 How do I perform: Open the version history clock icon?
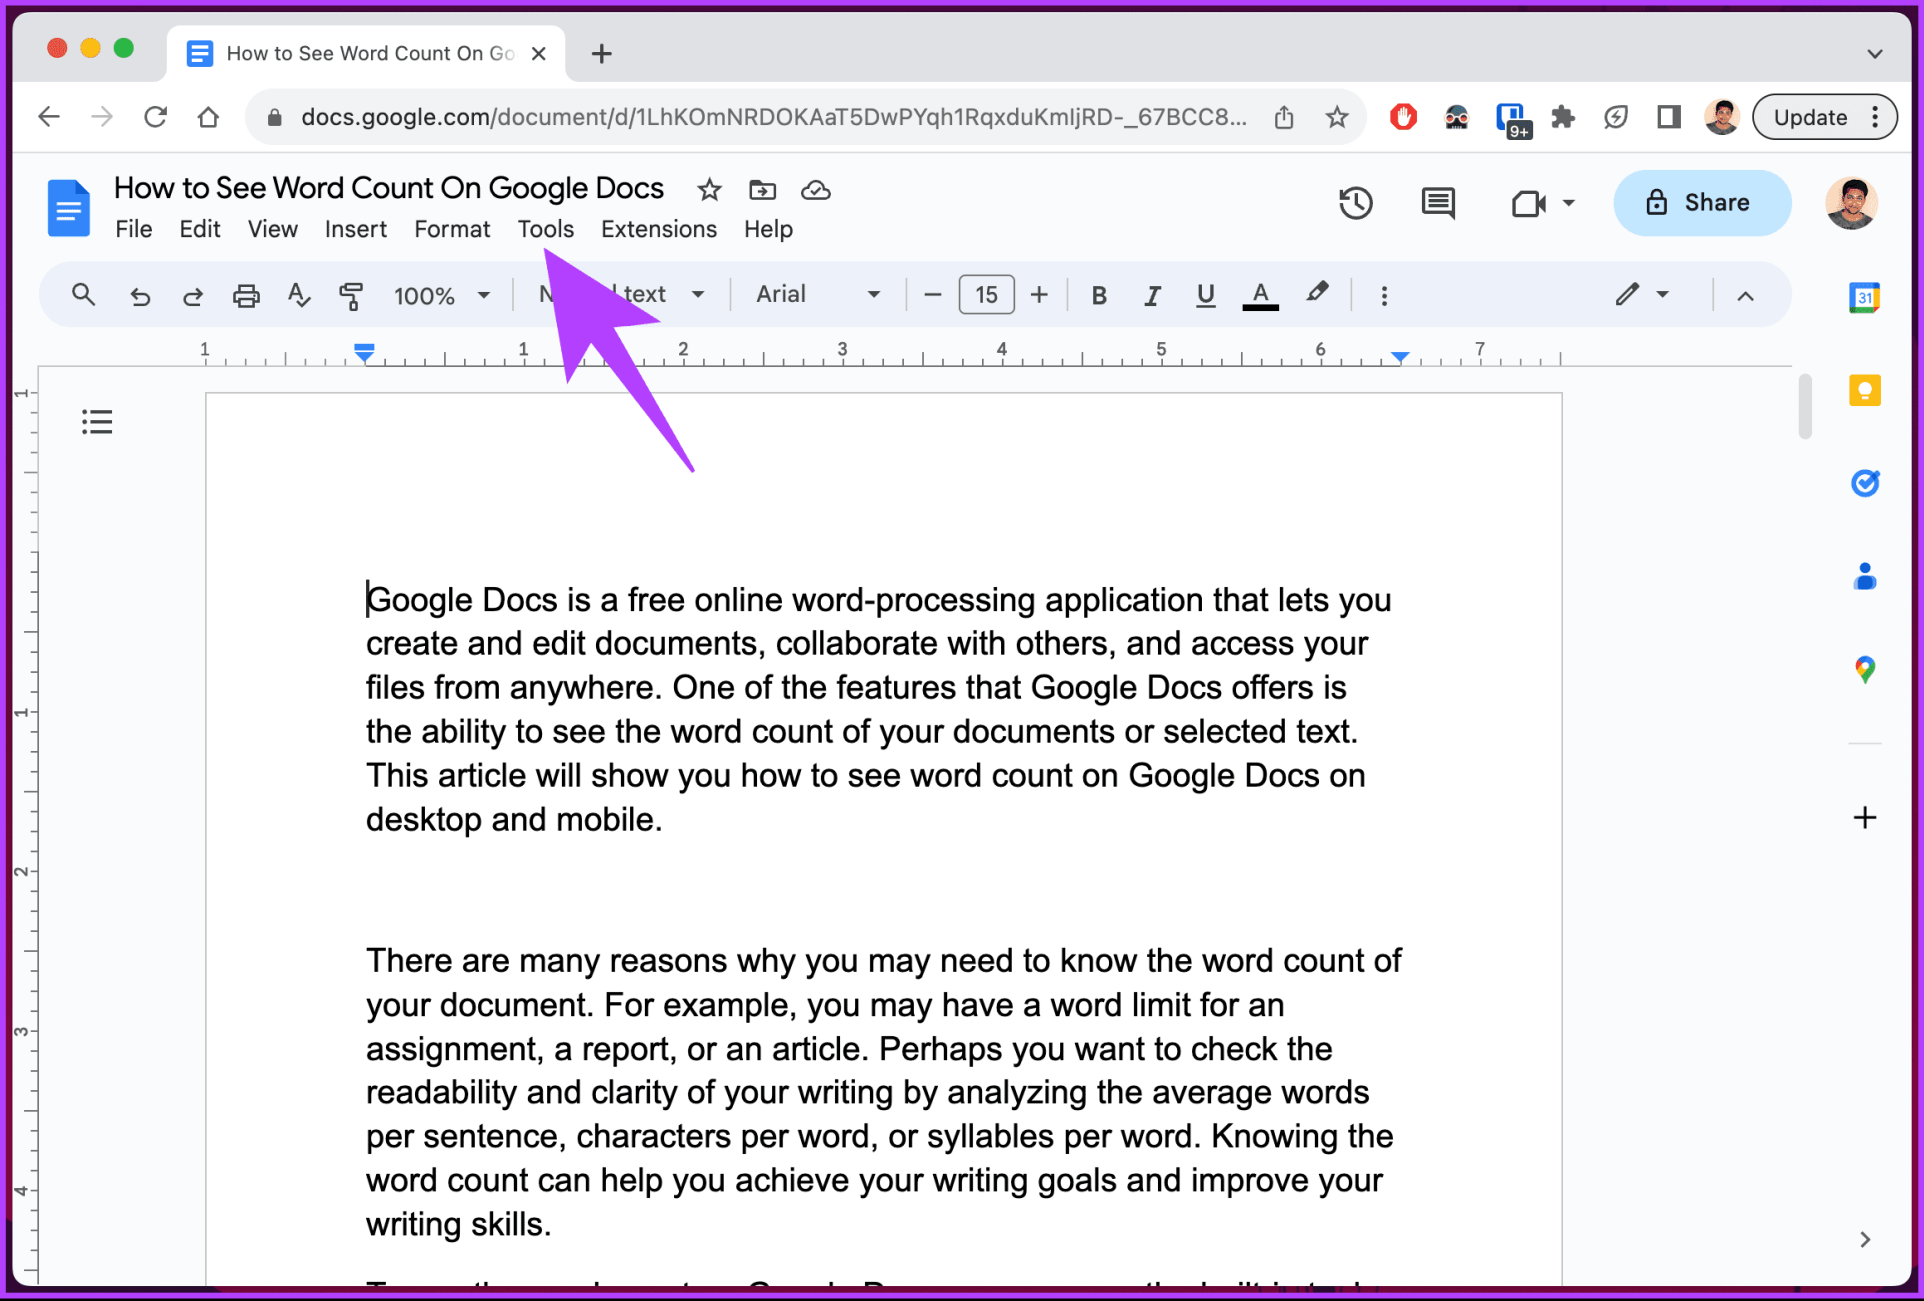1355,203
